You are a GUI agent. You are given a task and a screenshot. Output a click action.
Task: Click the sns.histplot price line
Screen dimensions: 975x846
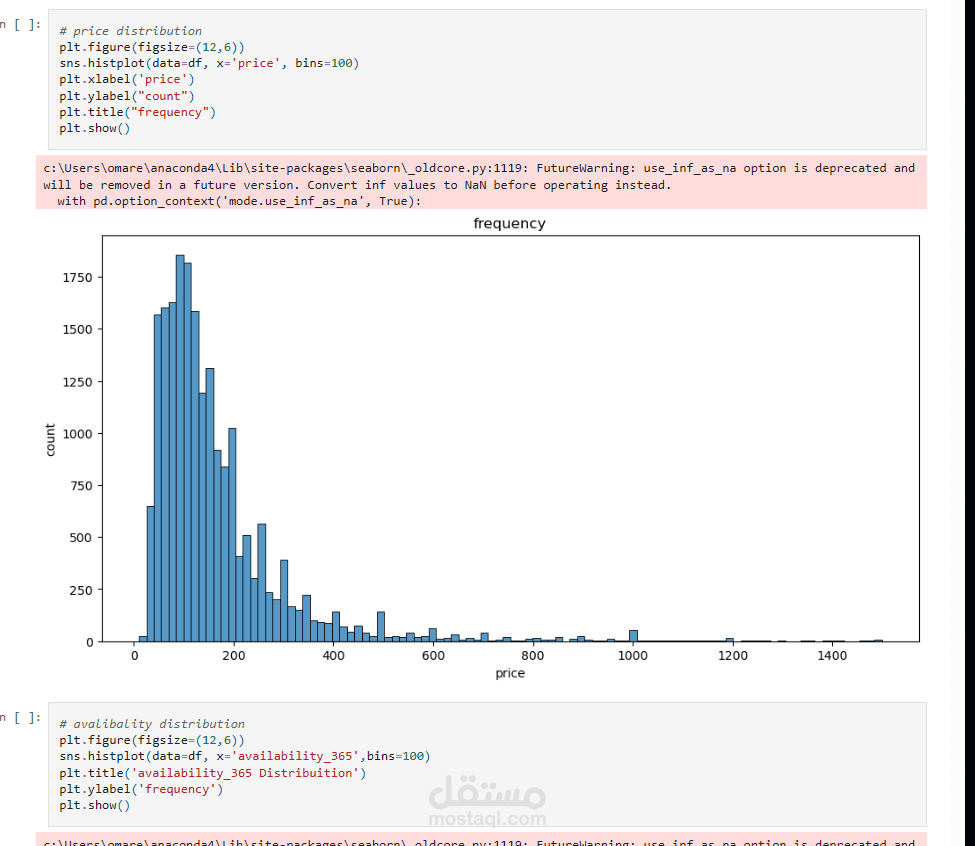pyautogui.click(x=209, y=63)
